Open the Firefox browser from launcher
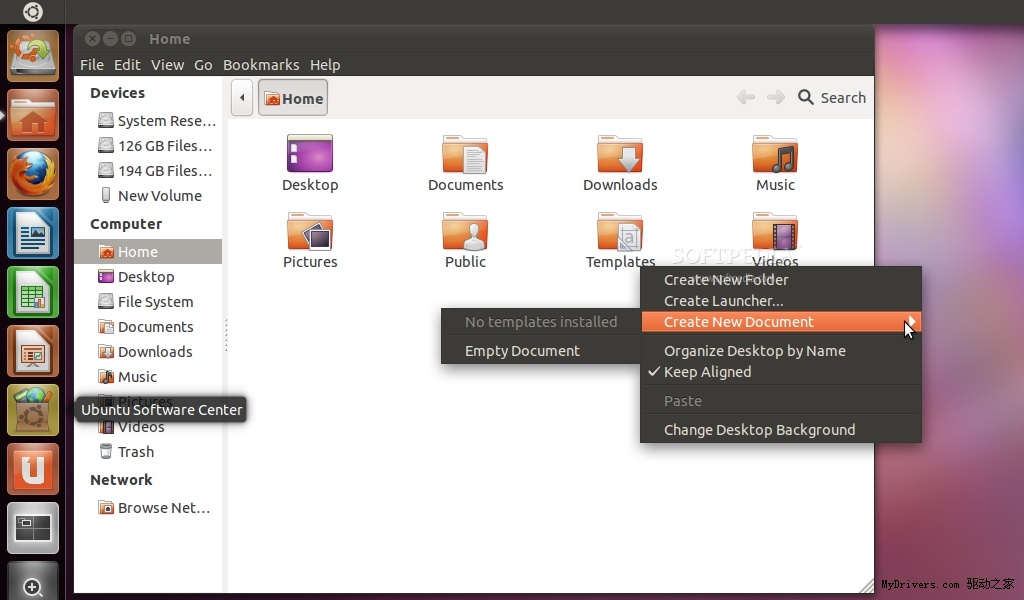 (x=33, y=175)
